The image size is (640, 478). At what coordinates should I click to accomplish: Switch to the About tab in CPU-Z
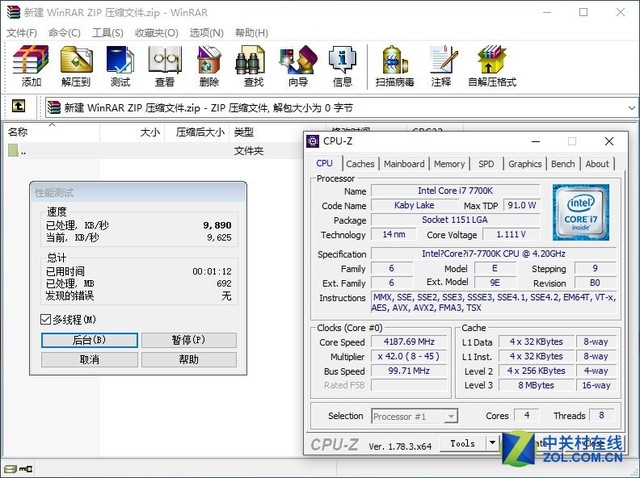[x=597, y=164]
